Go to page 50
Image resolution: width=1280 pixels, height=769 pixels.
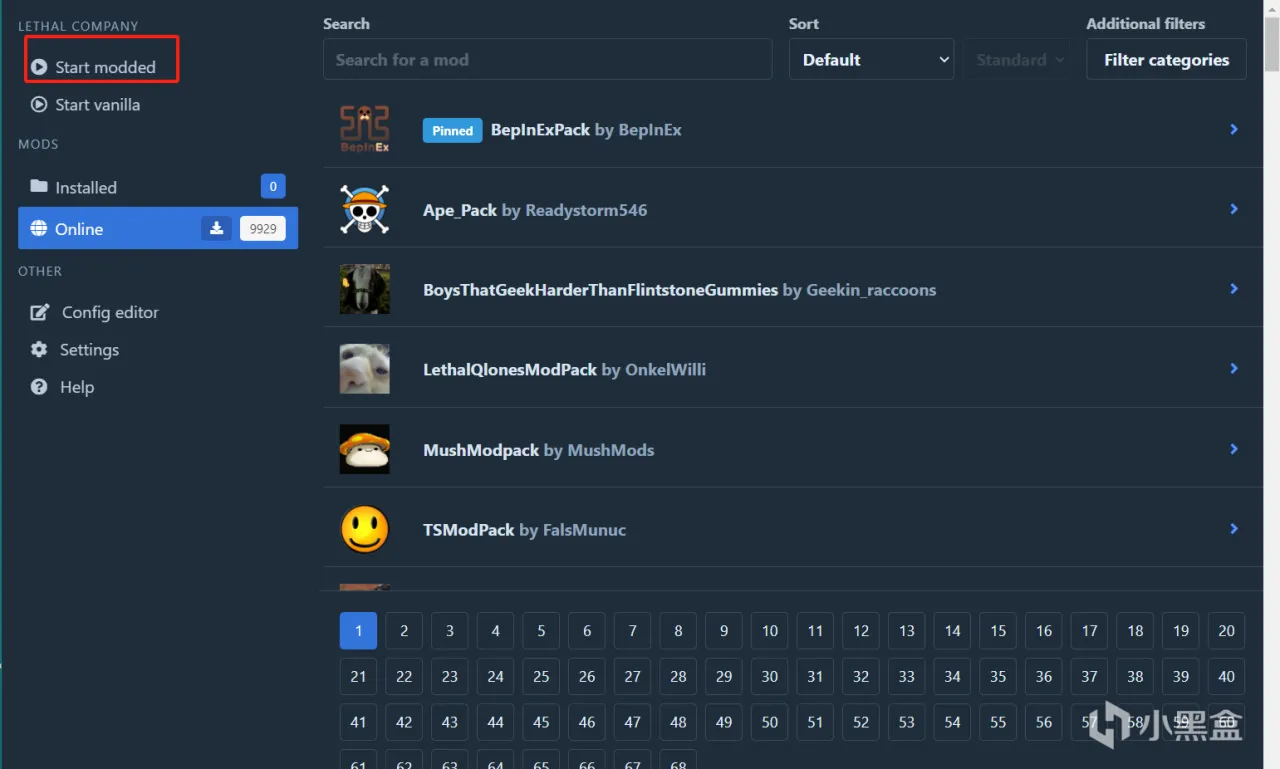point(770,722)
